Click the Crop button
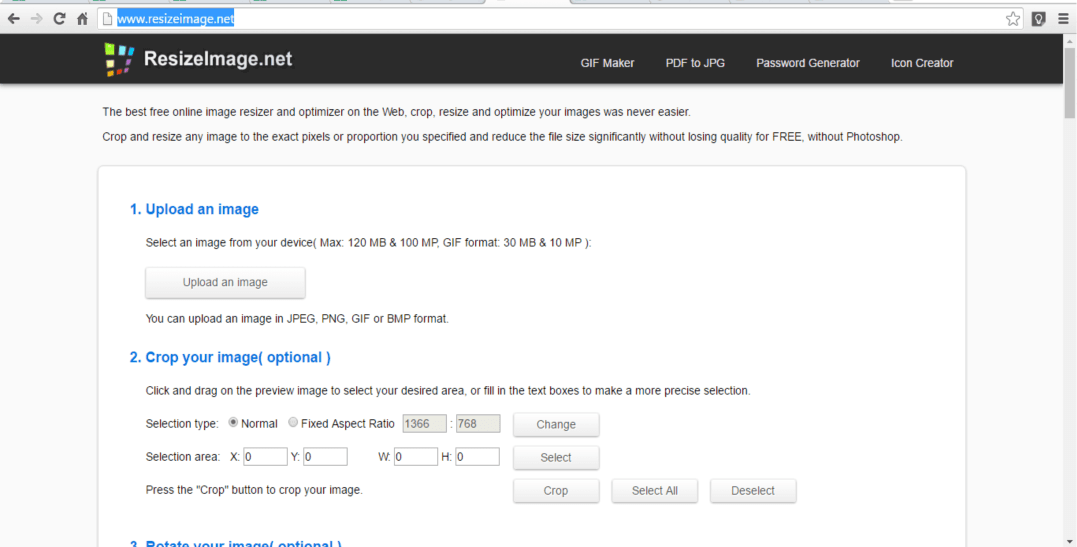1077x547 pixels. coord(556,491)
